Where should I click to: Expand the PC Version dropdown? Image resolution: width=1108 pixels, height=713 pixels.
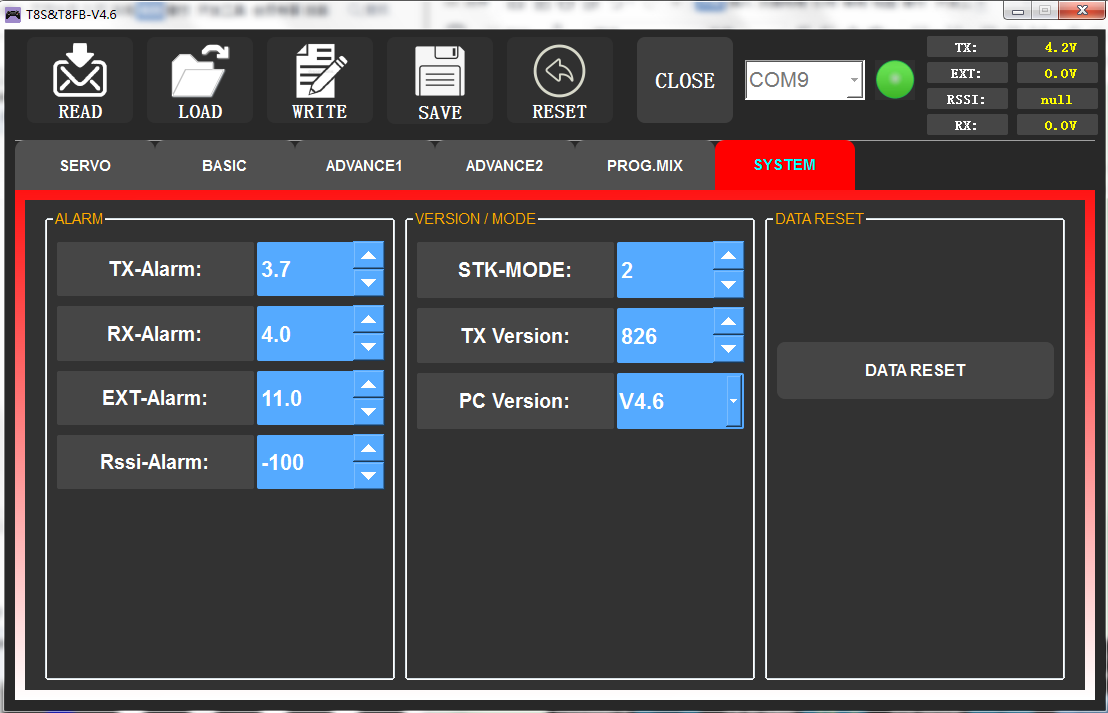(733, 401)
